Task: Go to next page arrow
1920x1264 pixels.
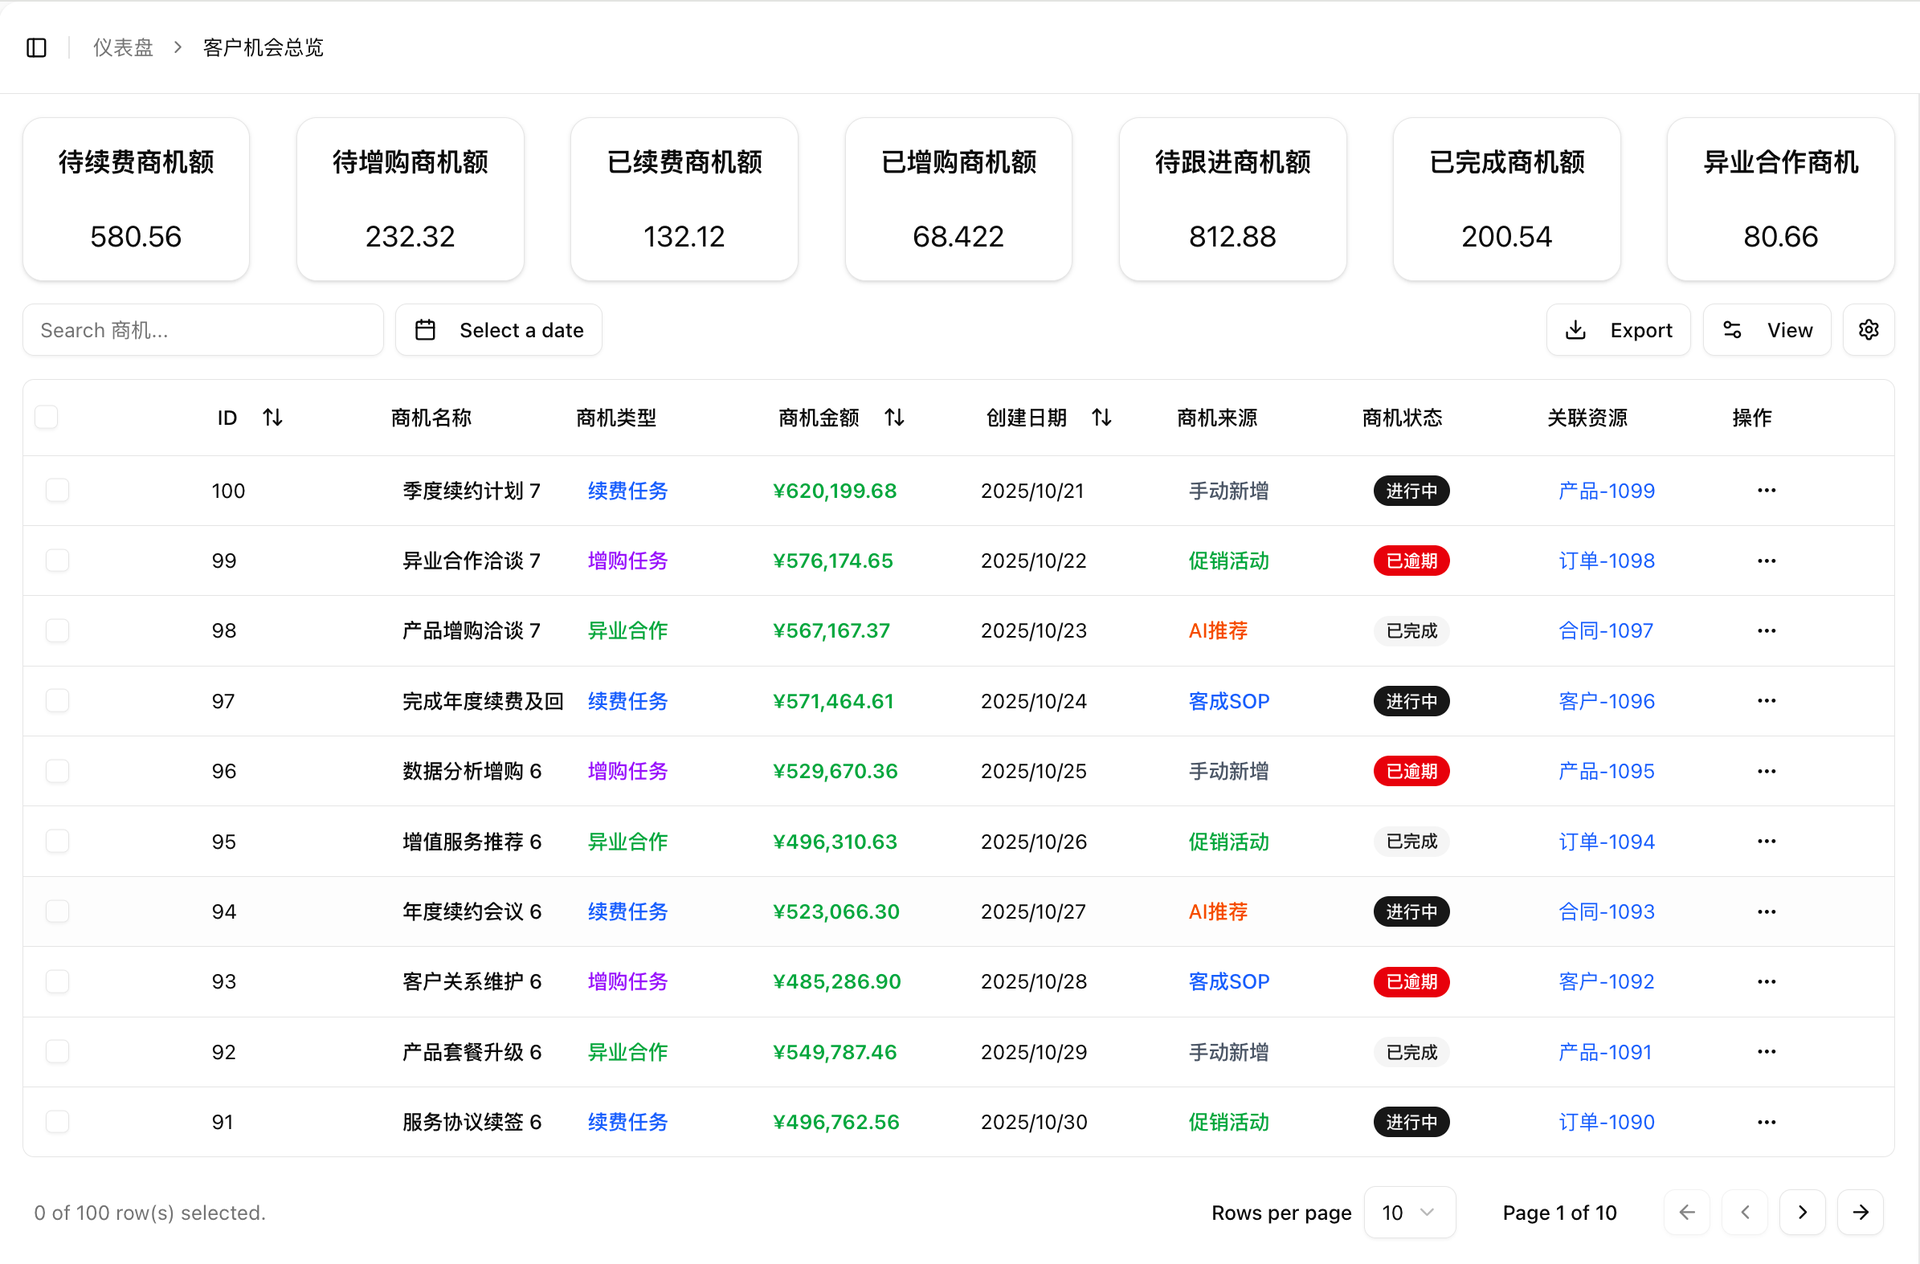Action: tap(1802, 1212)
